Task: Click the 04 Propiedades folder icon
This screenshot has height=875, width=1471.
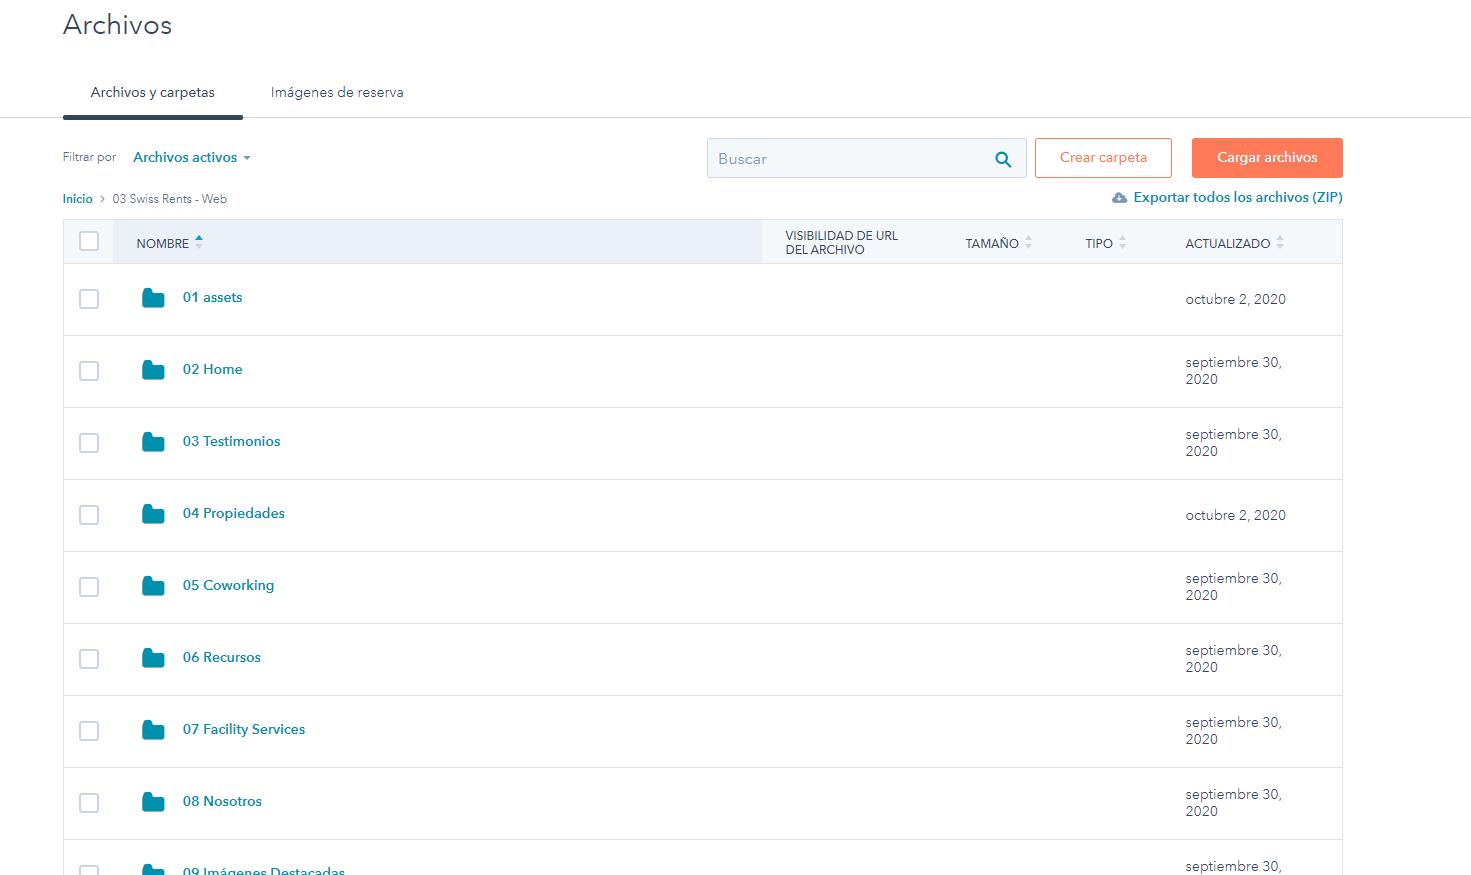Action: [x=153, y=514]
